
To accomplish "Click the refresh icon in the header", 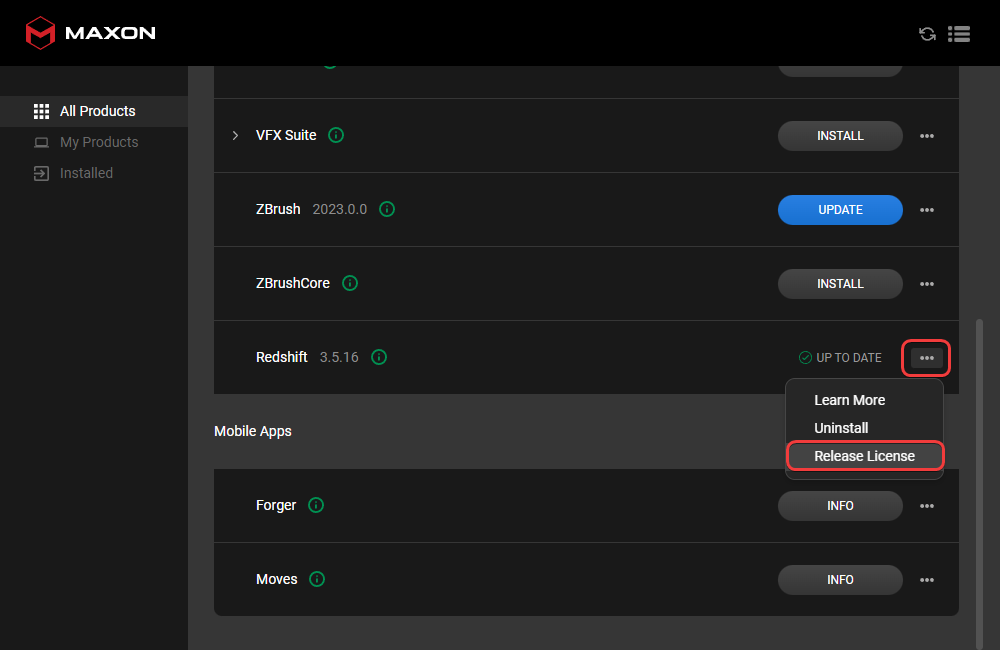I will [927, 34].
